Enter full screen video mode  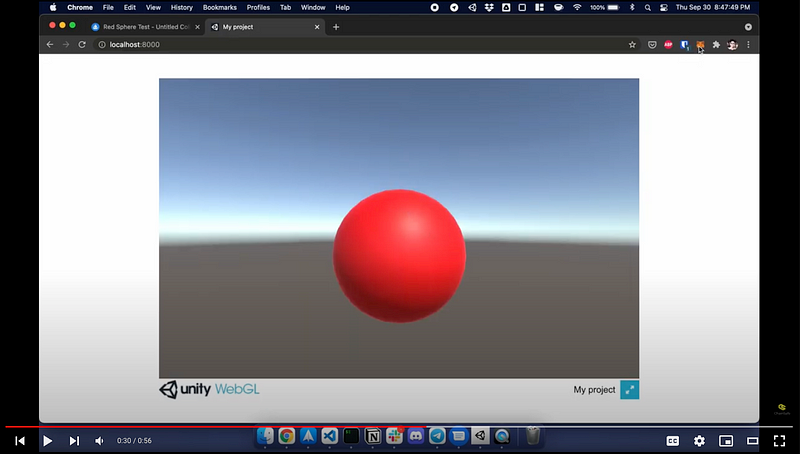(780, 440)
